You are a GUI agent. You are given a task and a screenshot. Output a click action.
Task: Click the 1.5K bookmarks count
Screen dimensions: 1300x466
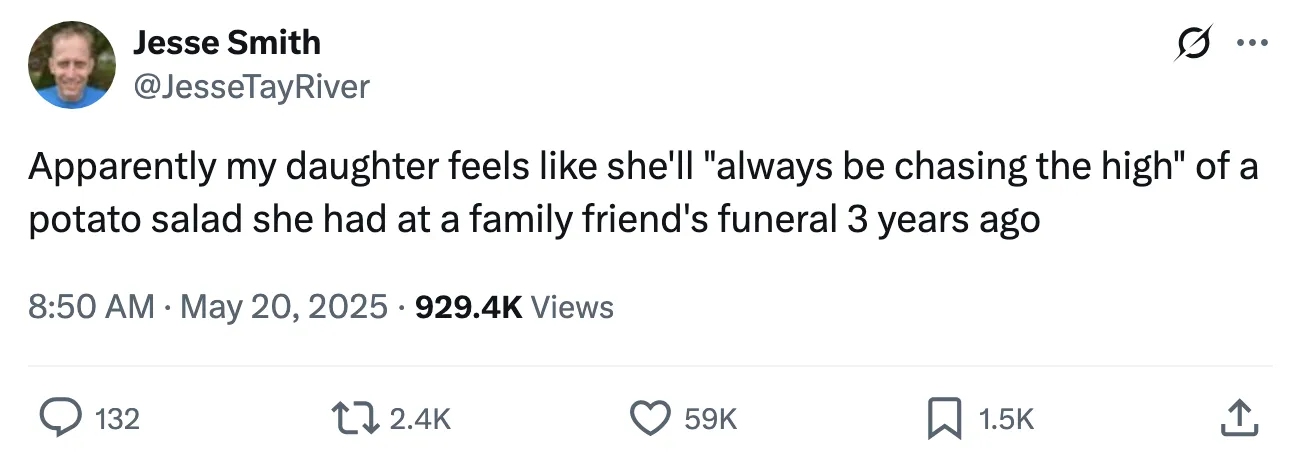(x=1006, y=419)
